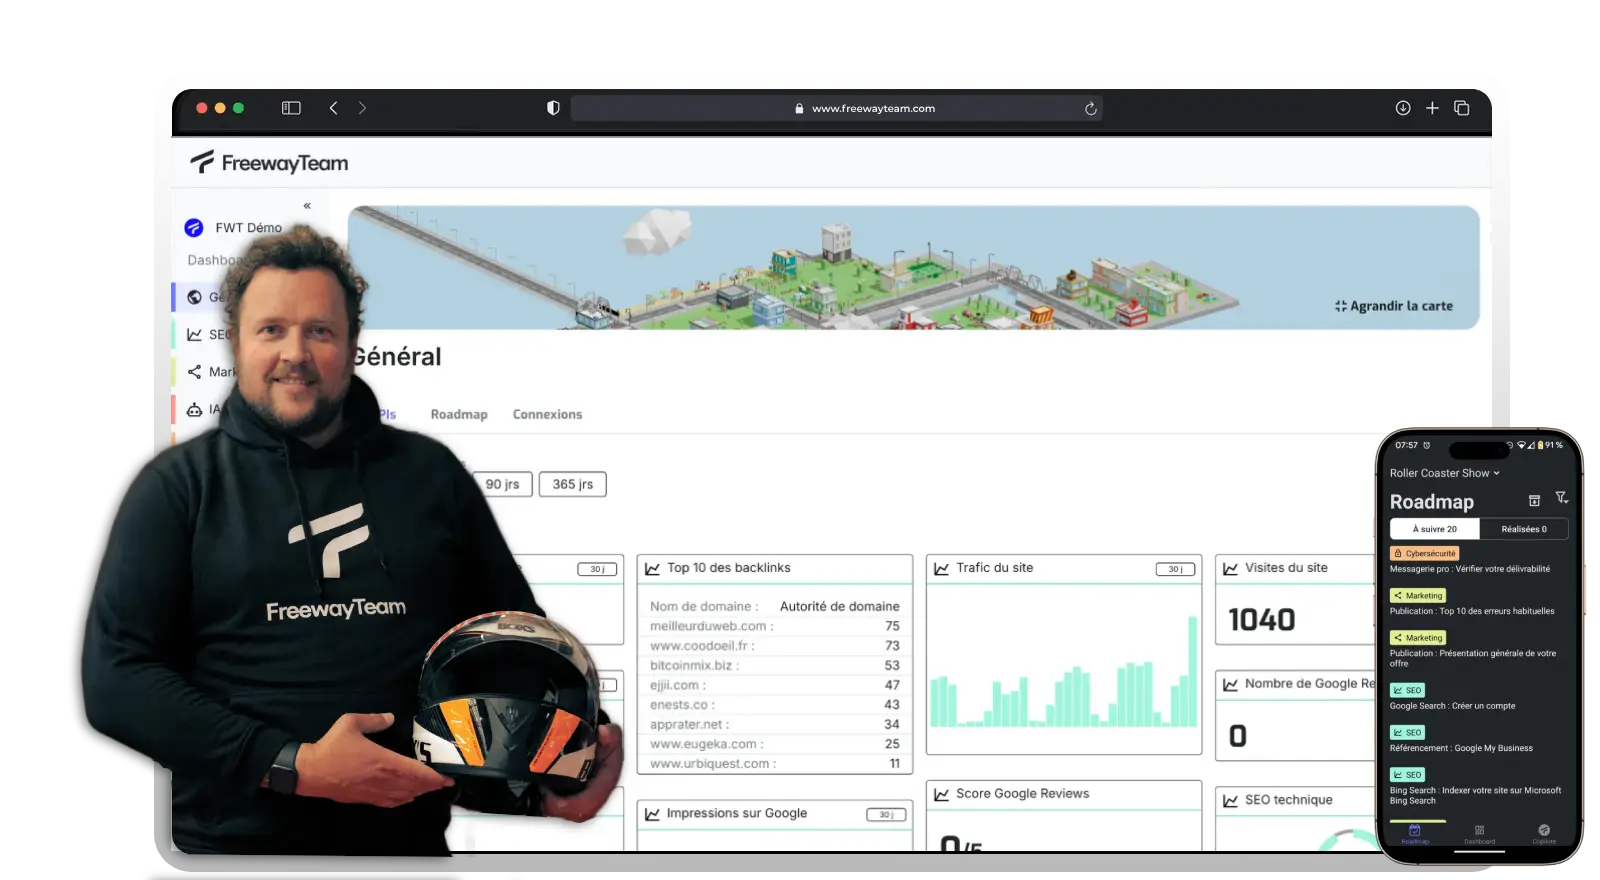
Task: Open the Safari downloads icon
Action: [x=1403, y=108]
